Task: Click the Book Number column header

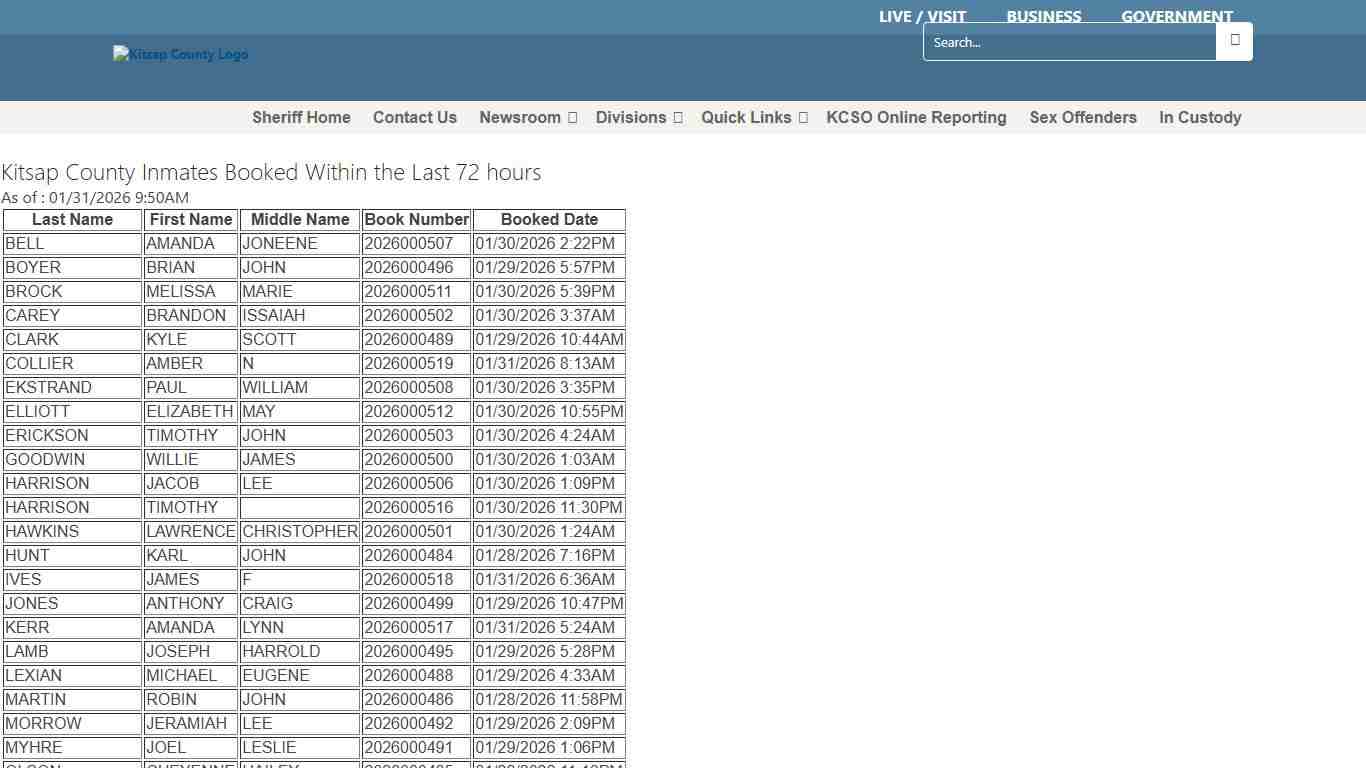Action: point(416,219)
